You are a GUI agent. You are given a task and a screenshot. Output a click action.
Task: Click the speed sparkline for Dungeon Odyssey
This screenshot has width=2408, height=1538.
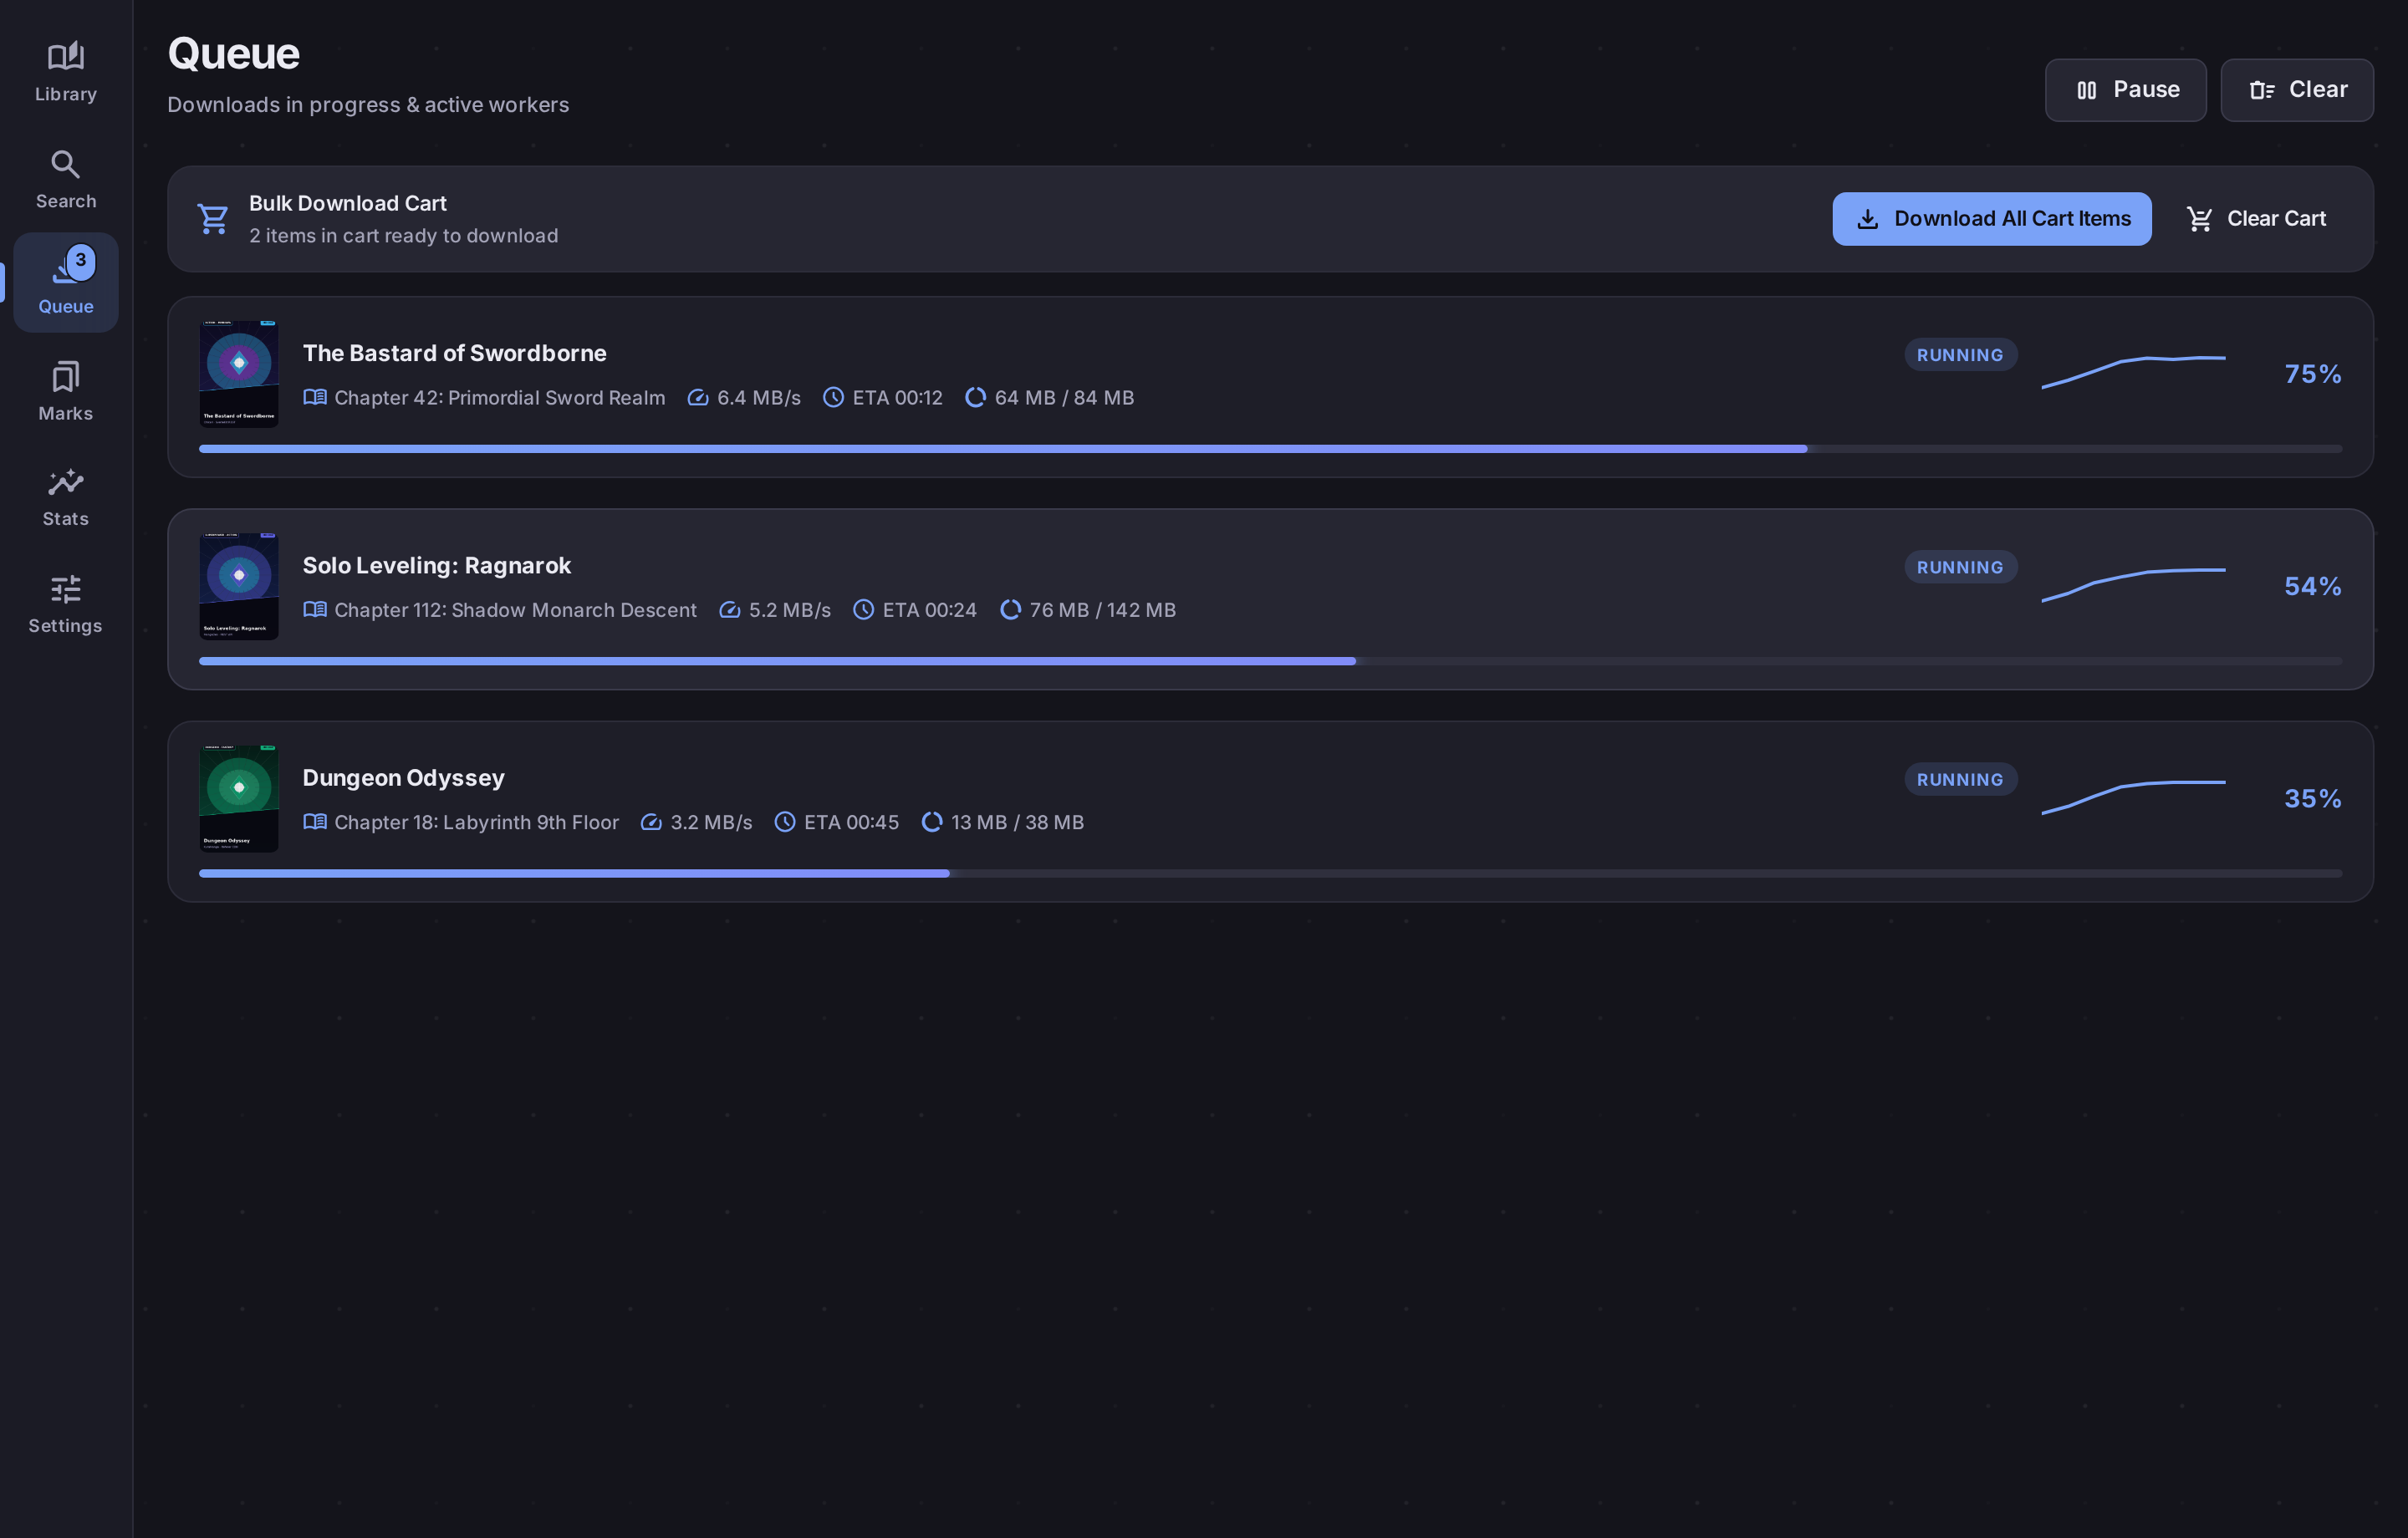point(2133,797)
